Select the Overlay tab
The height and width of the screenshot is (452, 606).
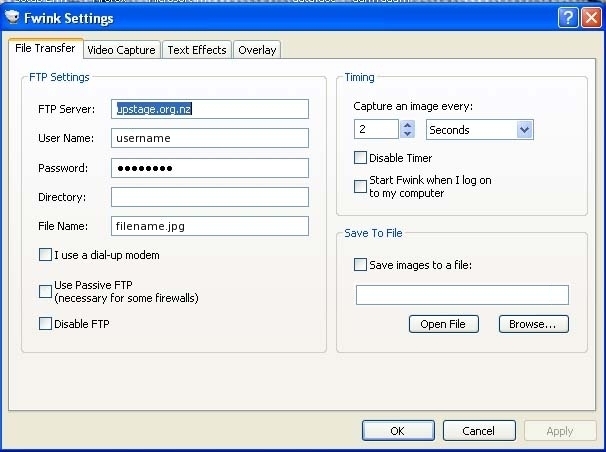tap(257, 50)
